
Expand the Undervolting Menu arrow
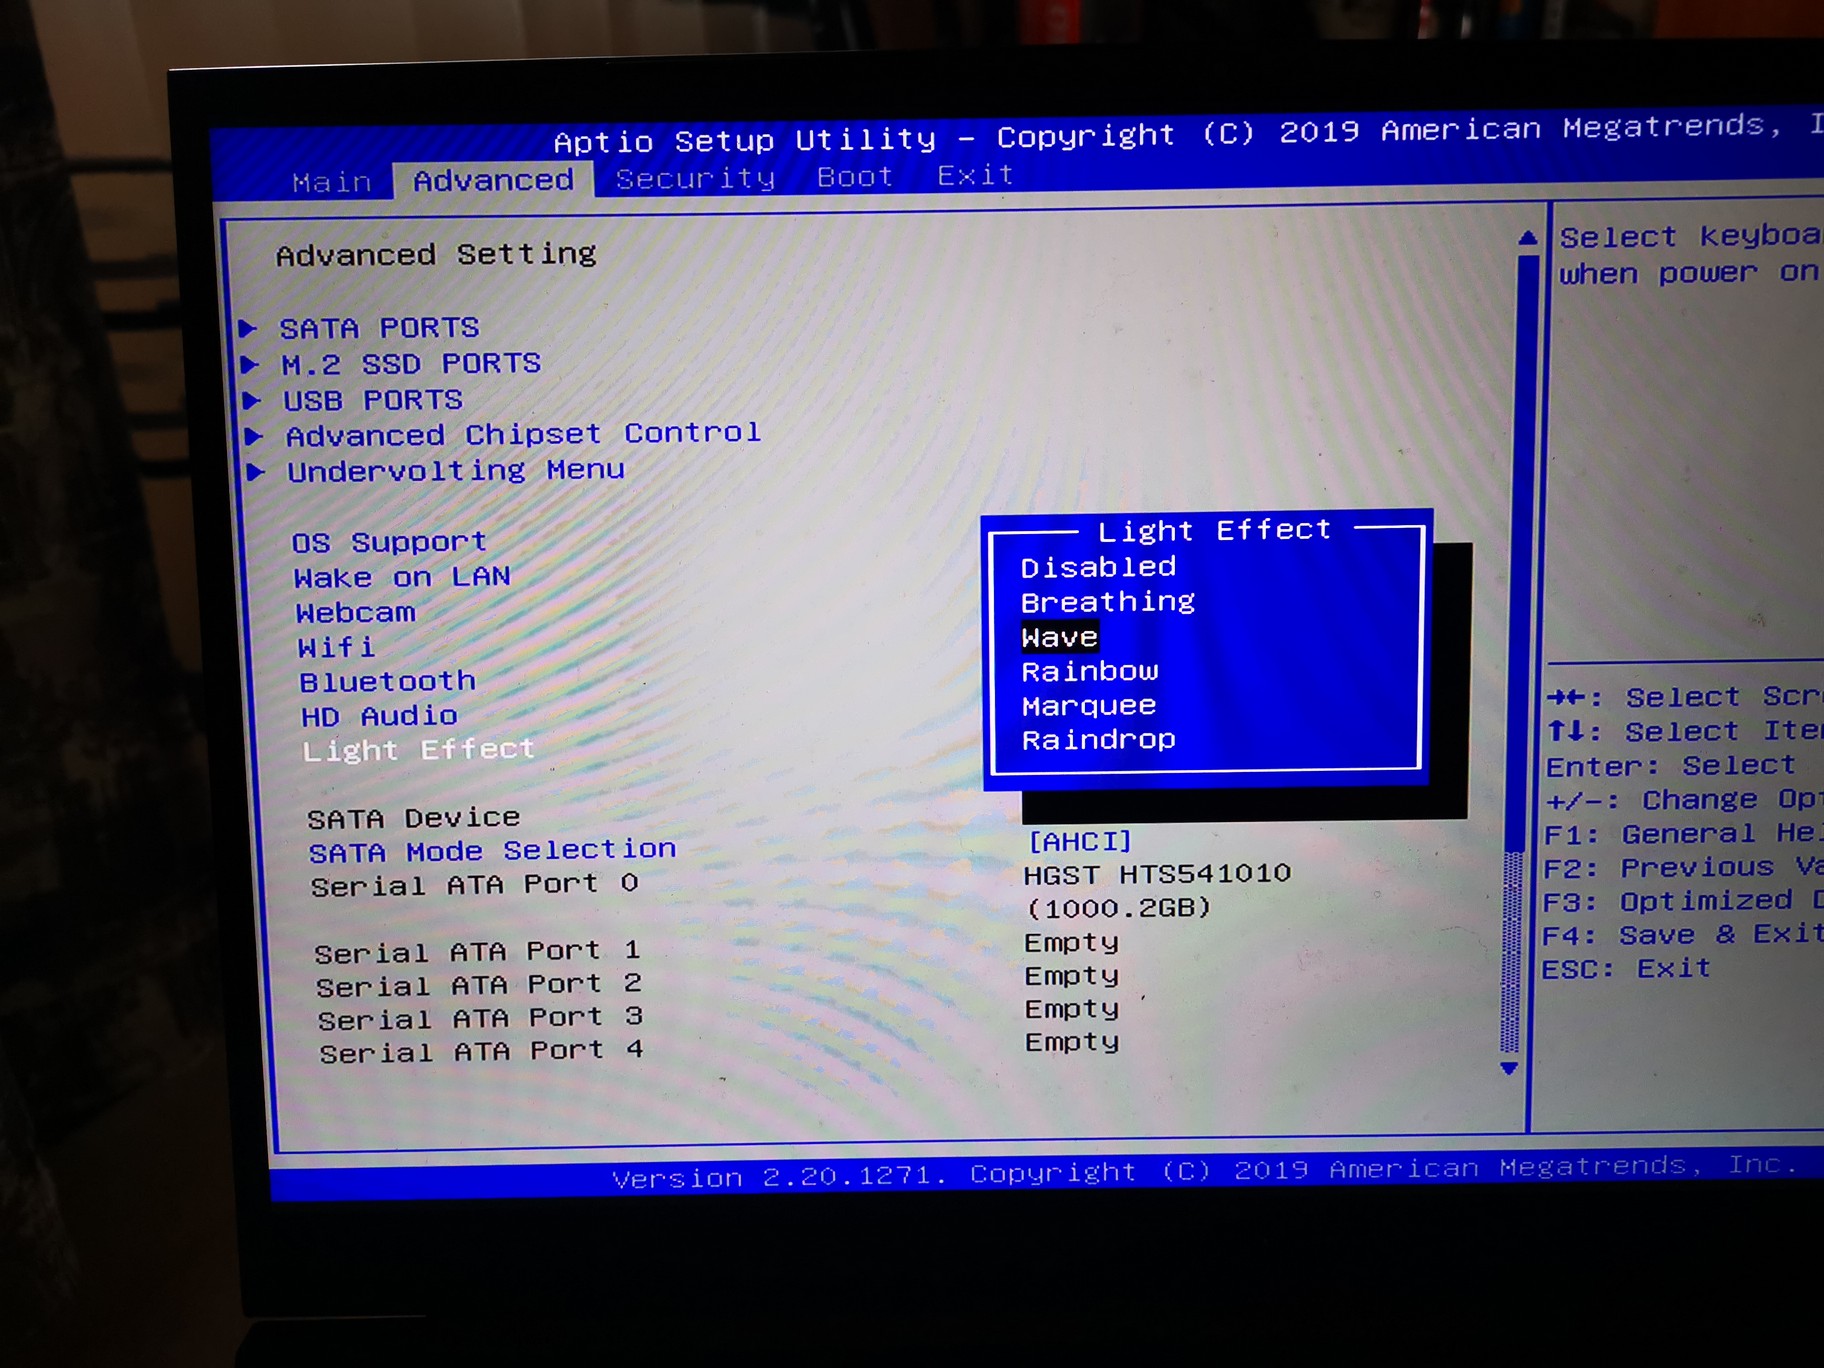tap(256, 472)
